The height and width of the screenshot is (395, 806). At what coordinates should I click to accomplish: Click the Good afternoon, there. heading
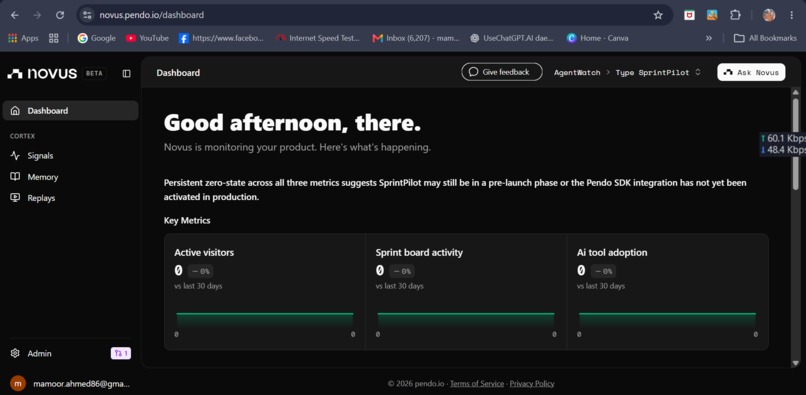(x=292, y=123)
